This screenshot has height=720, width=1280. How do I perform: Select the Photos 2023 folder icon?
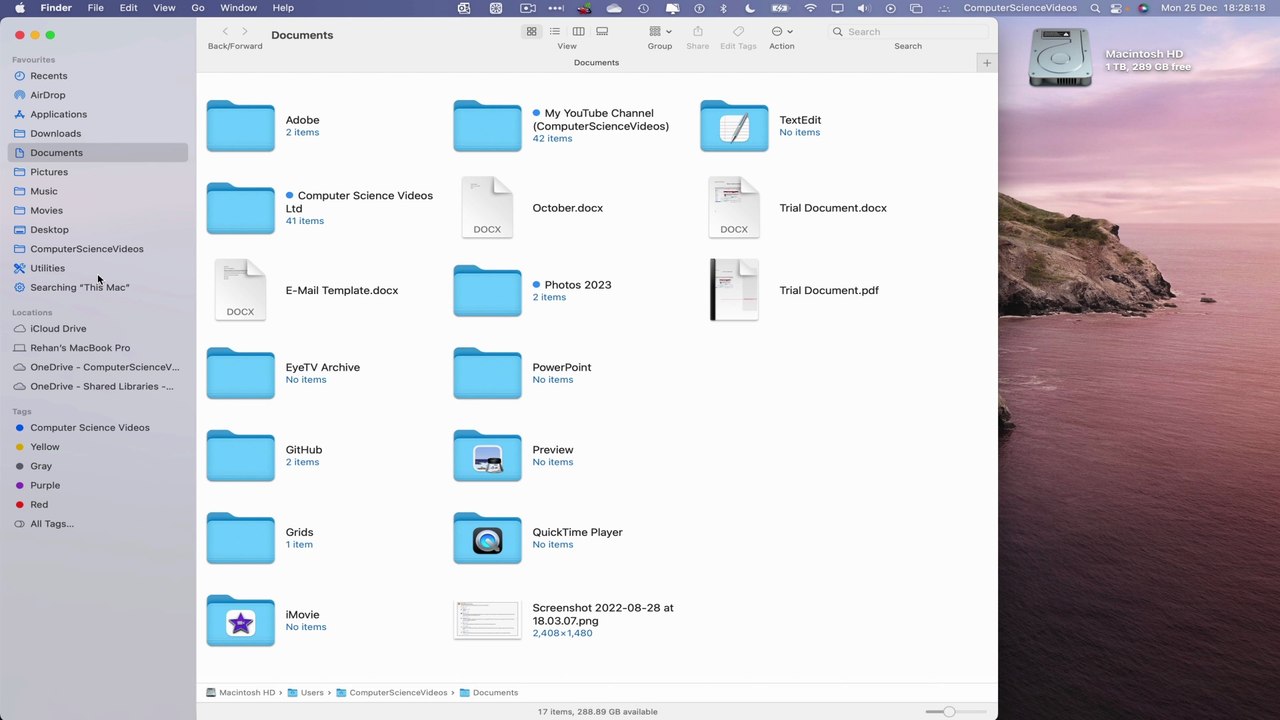[487, 291]
